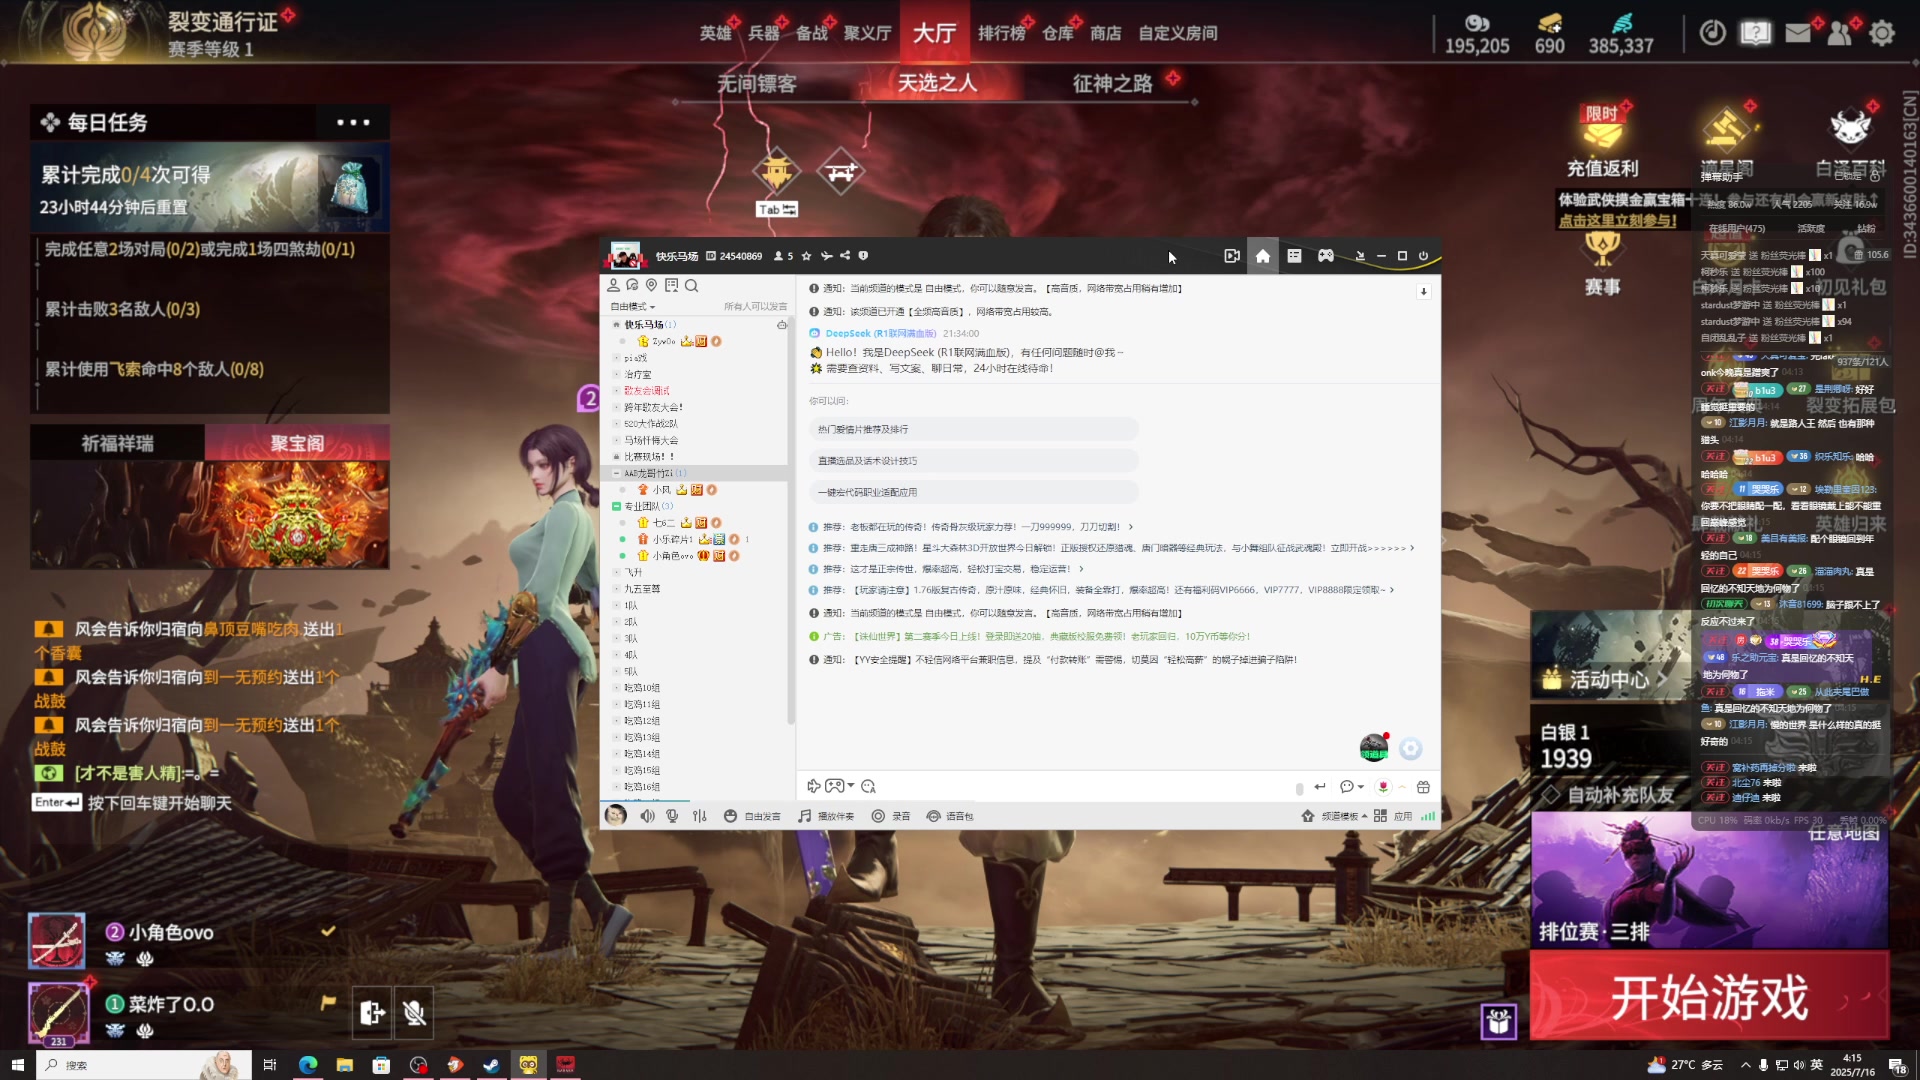Expand the 治疗室 channel node
The height and width of the screenshot is (1080, 1920).
click(x=617, y=374)
